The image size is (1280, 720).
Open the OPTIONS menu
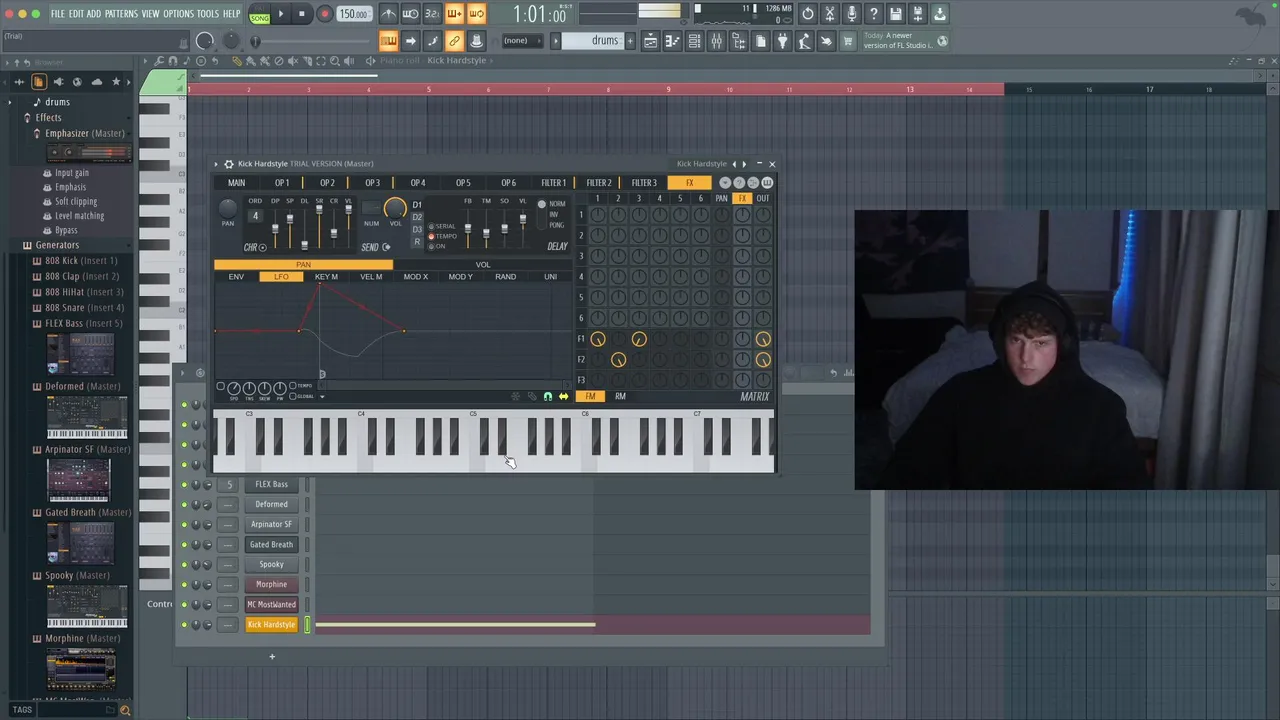(x=178, y=14)
